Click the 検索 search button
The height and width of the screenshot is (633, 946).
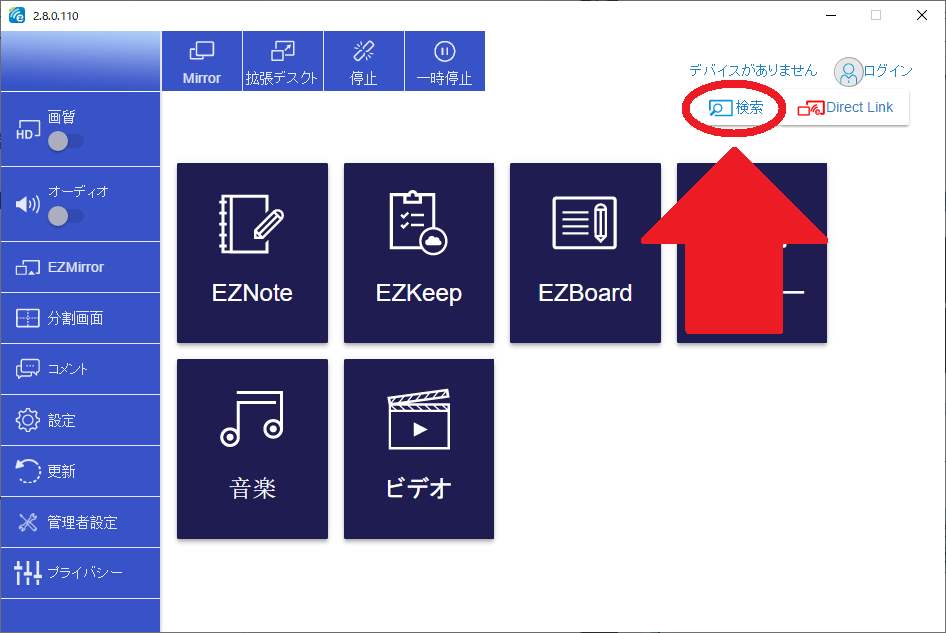click(736, 108)
